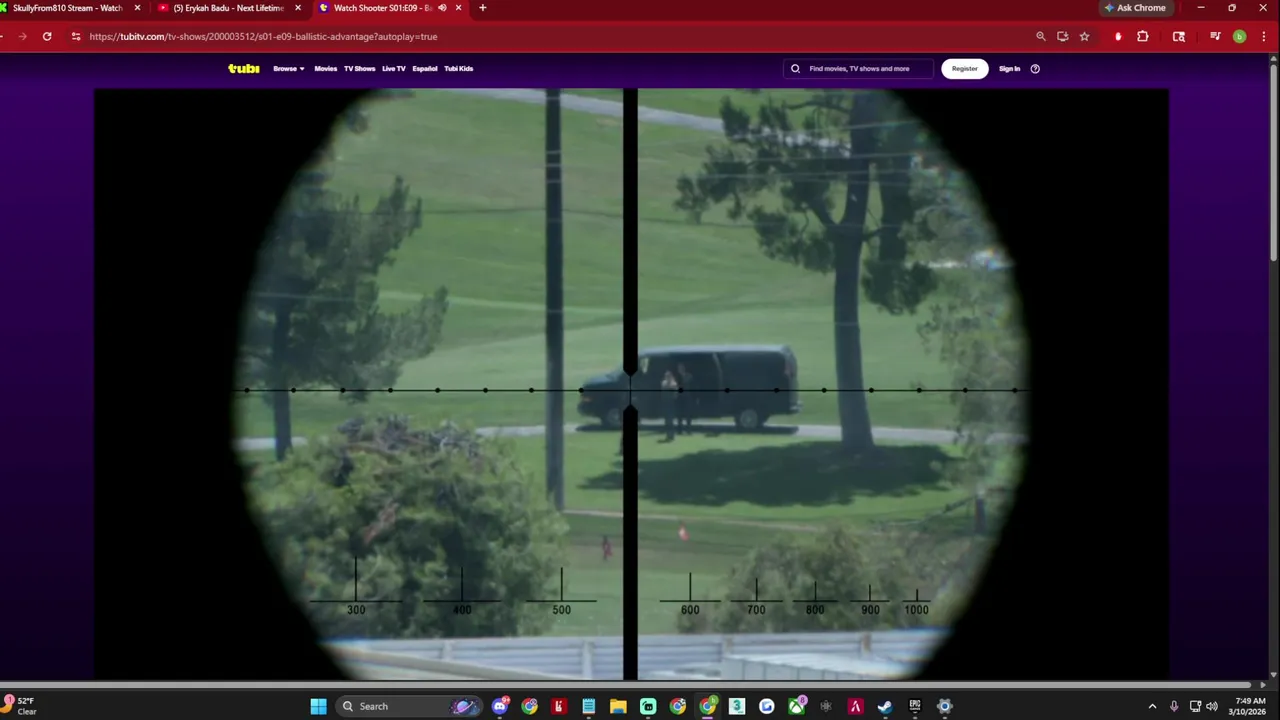Open the weather widget showing 52°F
This screenshot has height=720, width=1280.
20,706
